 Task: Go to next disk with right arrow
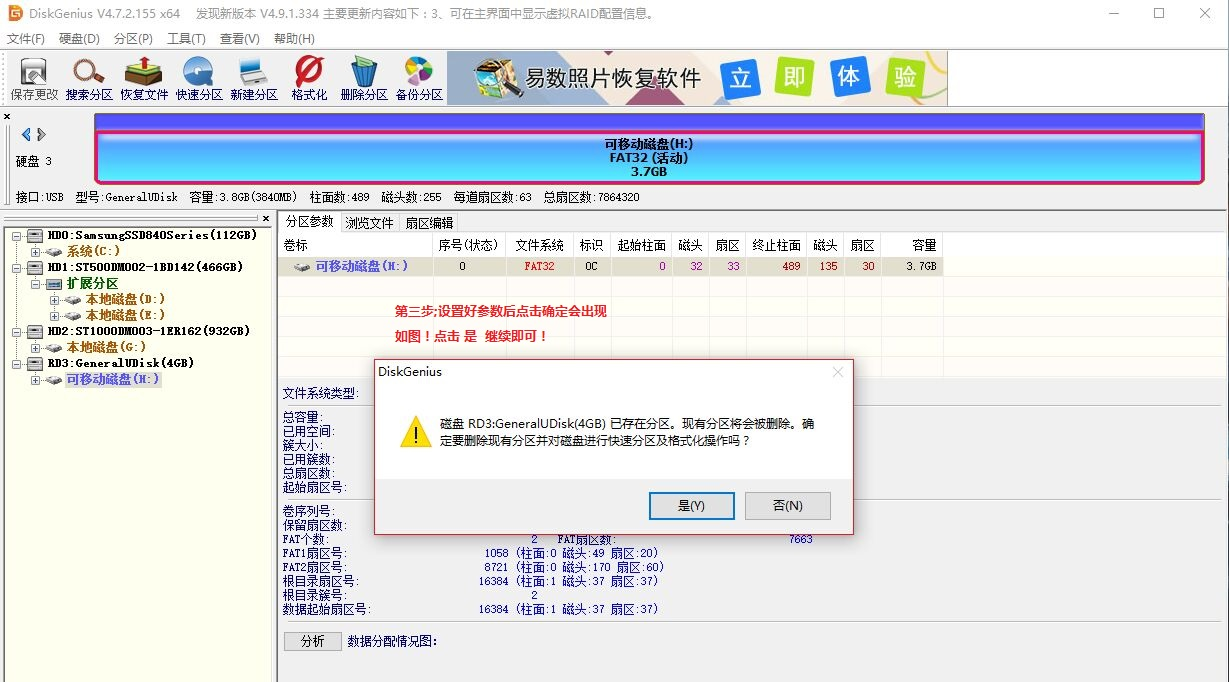(41, 134)
